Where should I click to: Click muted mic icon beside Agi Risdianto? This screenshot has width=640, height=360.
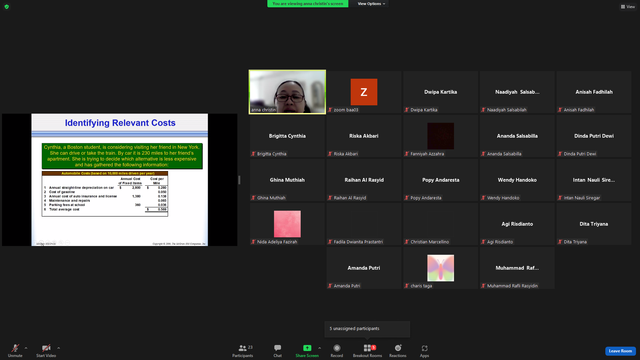483,242
